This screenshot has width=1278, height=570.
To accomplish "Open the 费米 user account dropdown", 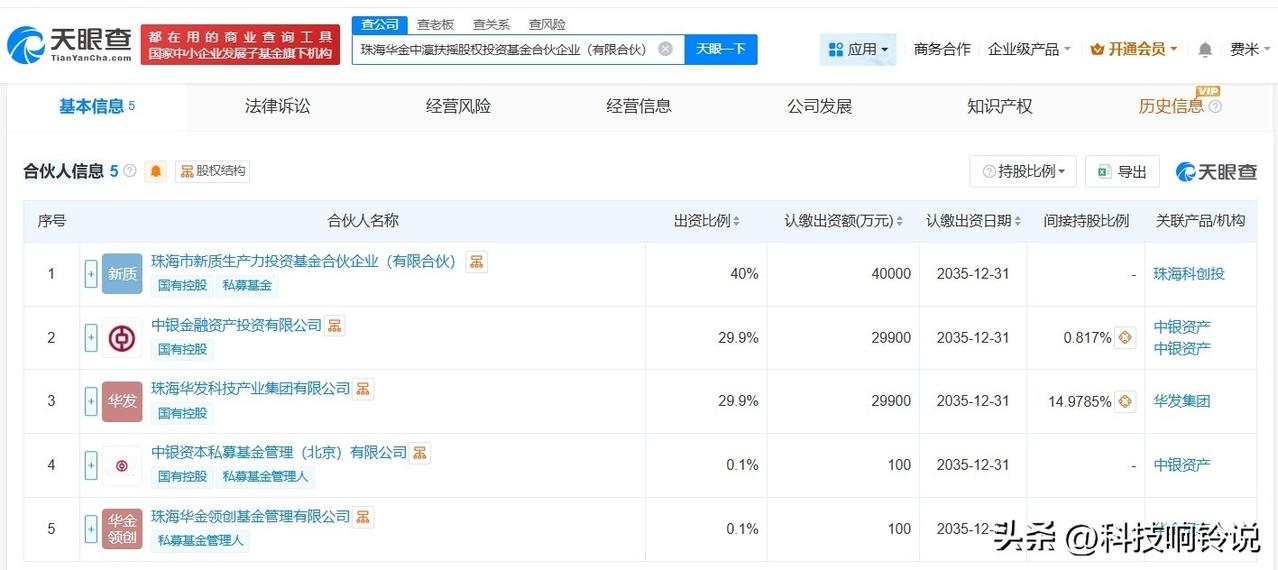I will 1250,49.
